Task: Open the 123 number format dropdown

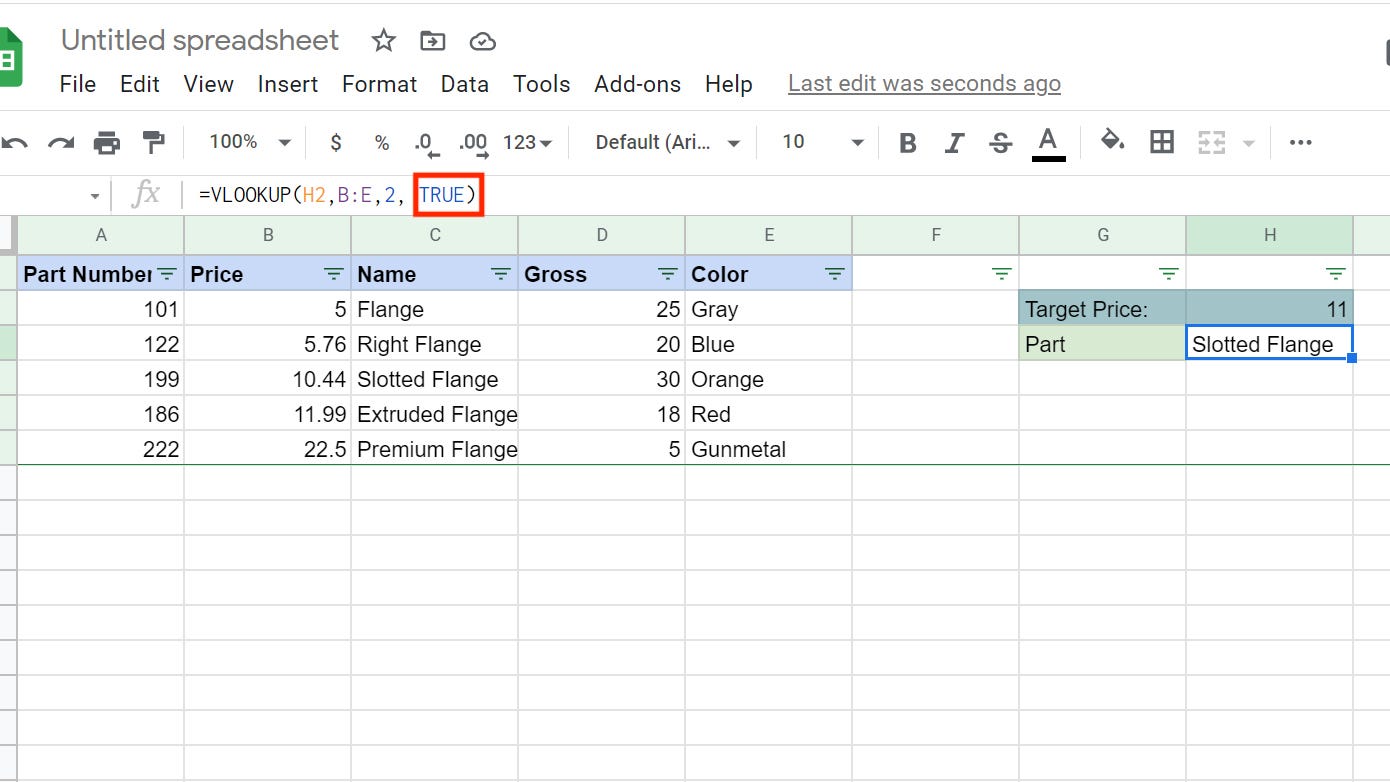Action: (527, 143)
